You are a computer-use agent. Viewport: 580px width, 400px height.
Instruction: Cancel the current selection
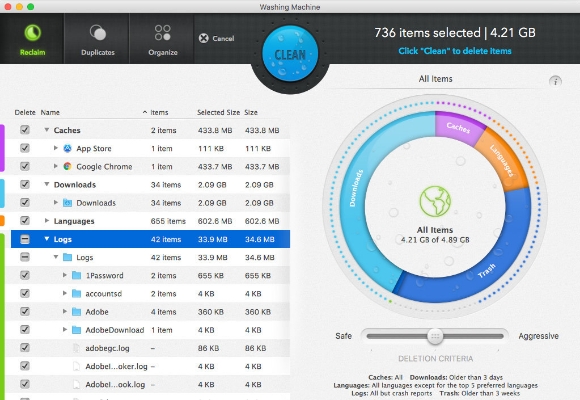(216, 38)
